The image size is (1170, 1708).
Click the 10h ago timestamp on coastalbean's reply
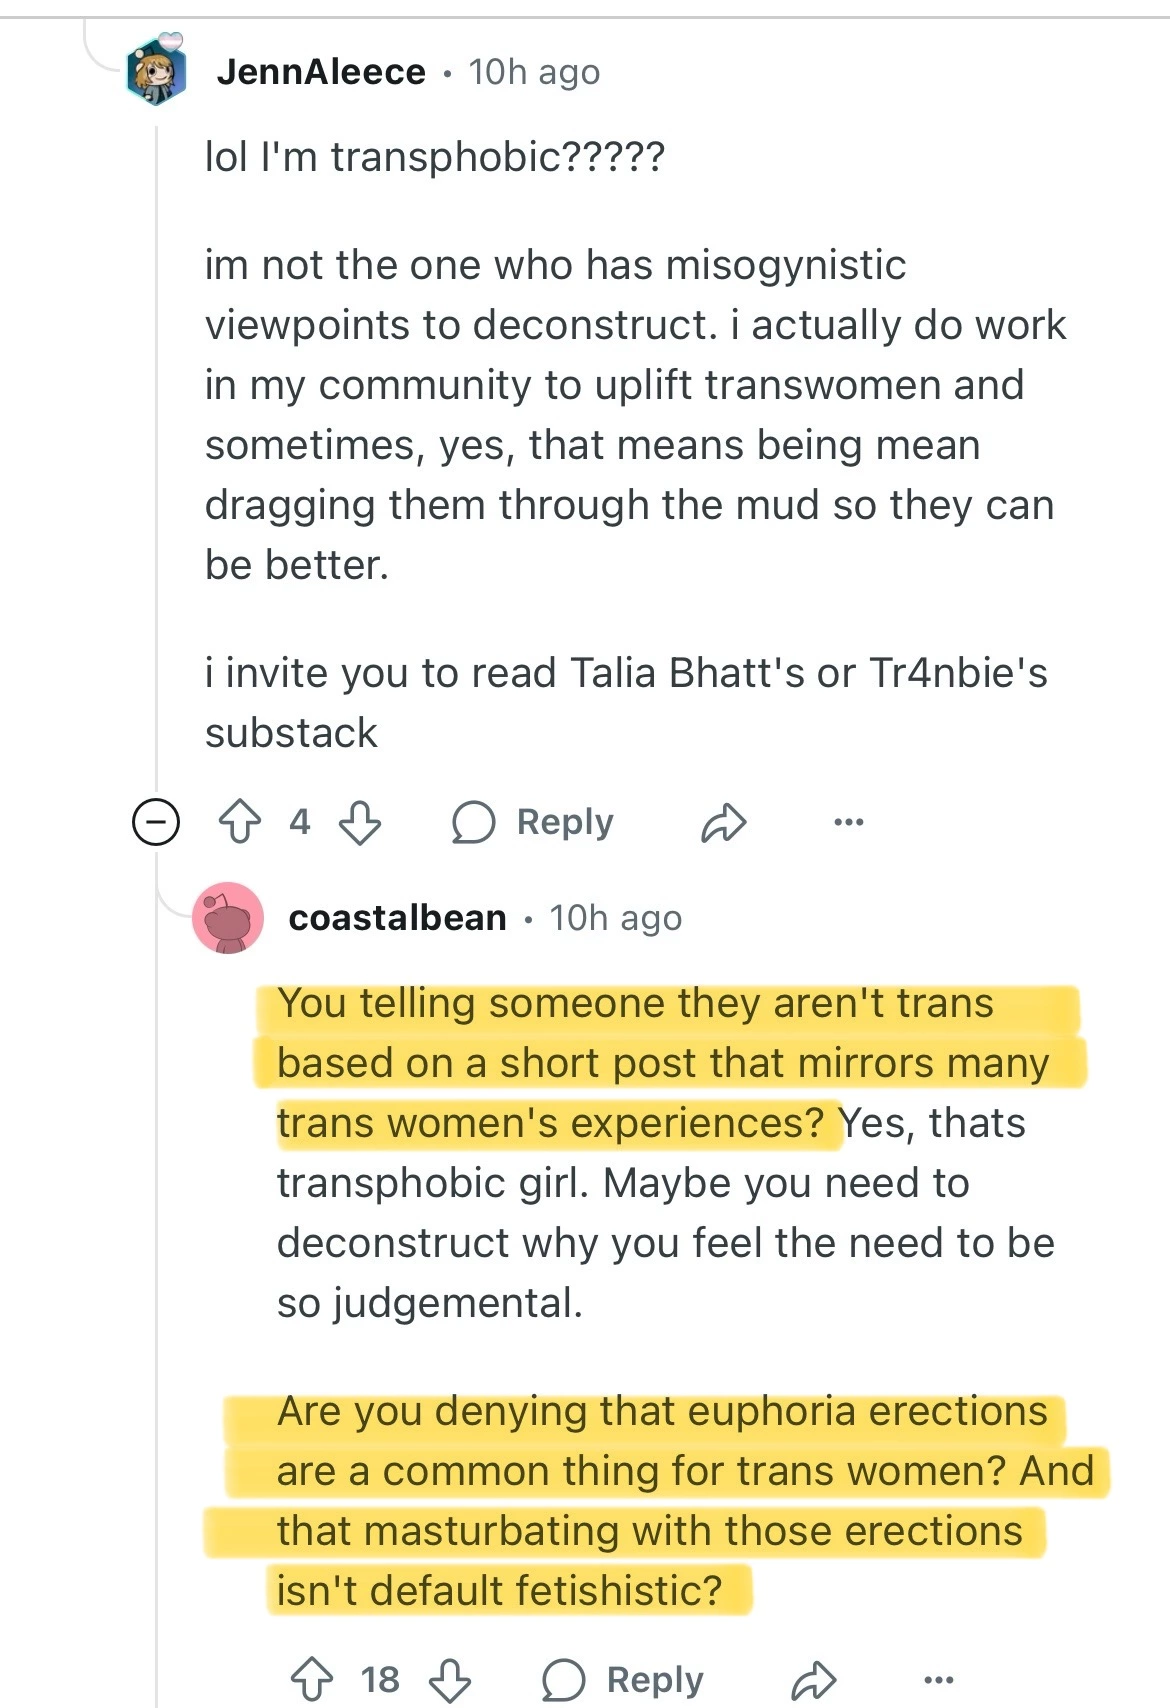pyautogui.click(x=615, y=918)
